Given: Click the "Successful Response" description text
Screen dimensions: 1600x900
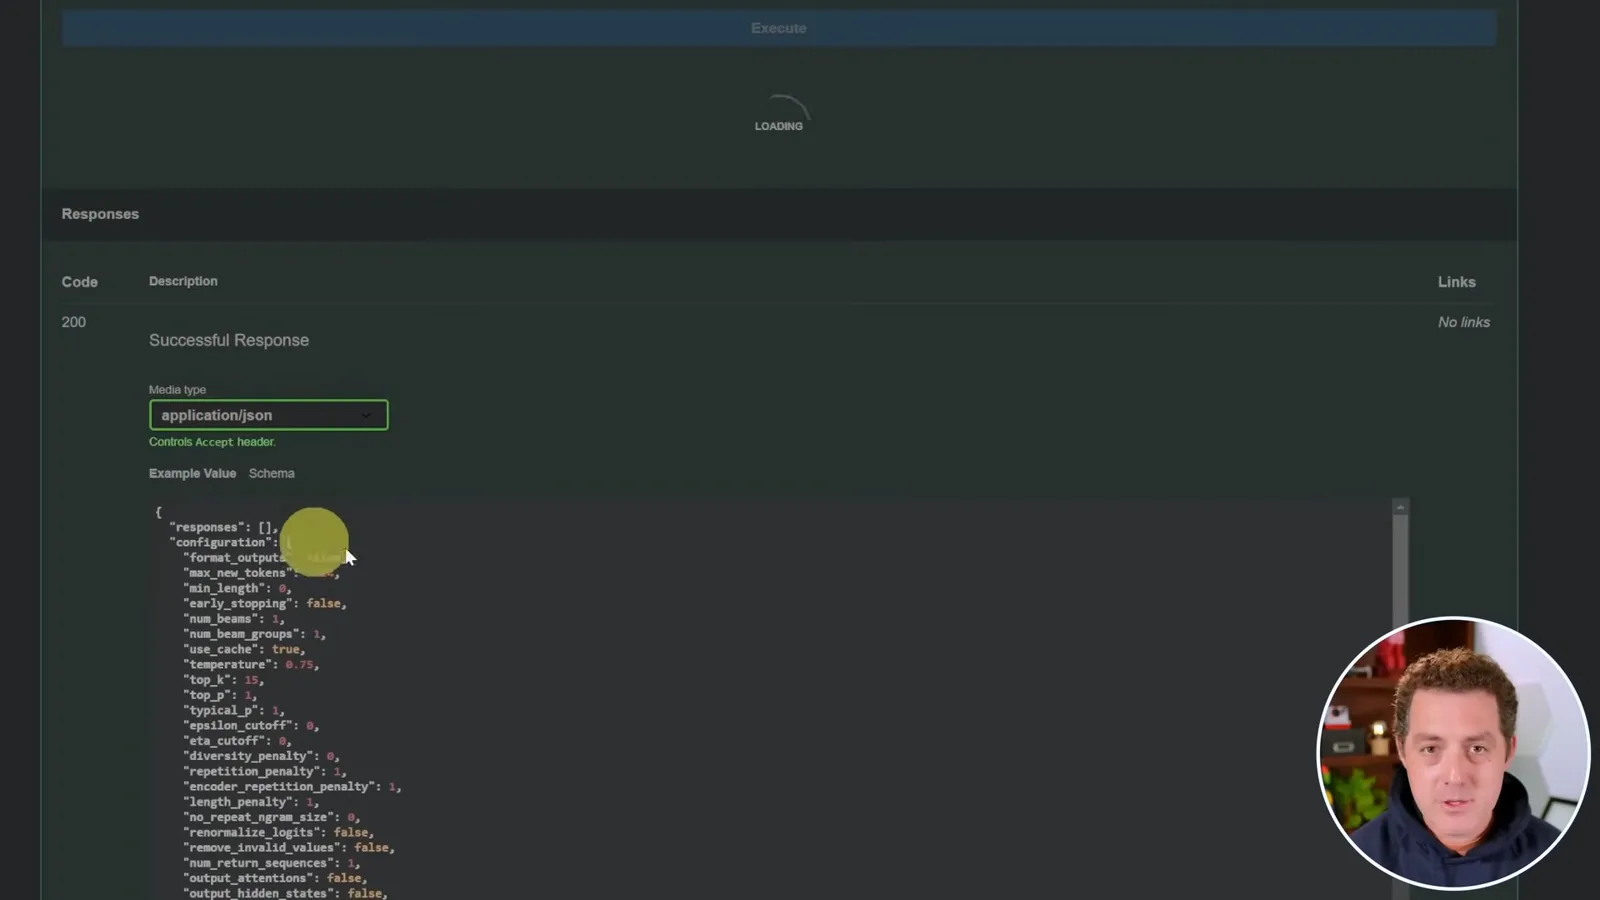Looking at the screenshot, I should pos(229,340).
